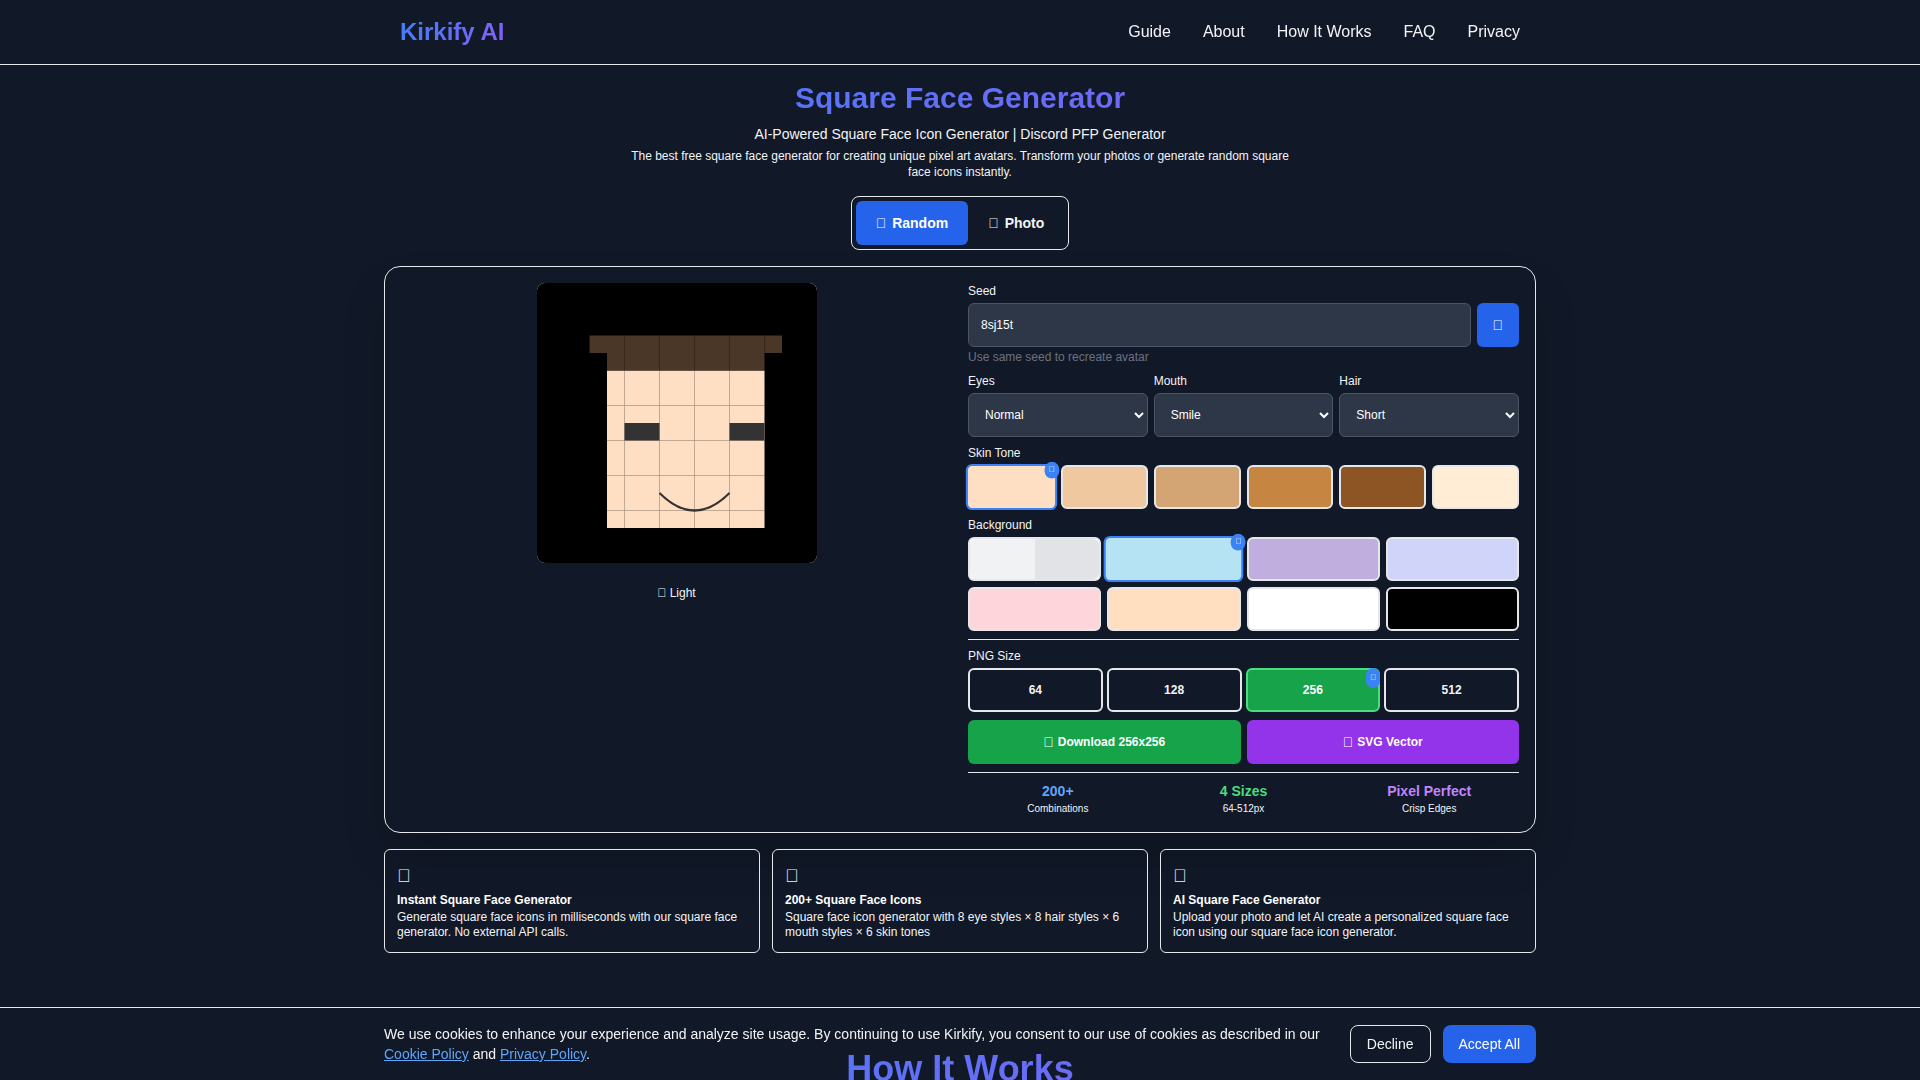Click into the Seed input field
1920x1080 pixels.
tap(1218, 325)
